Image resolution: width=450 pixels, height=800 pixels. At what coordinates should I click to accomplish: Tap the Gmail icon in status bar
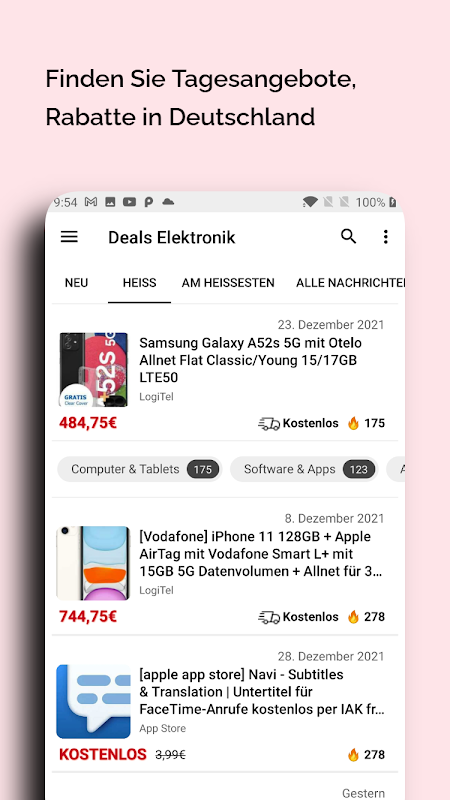[x=91, y=202]
